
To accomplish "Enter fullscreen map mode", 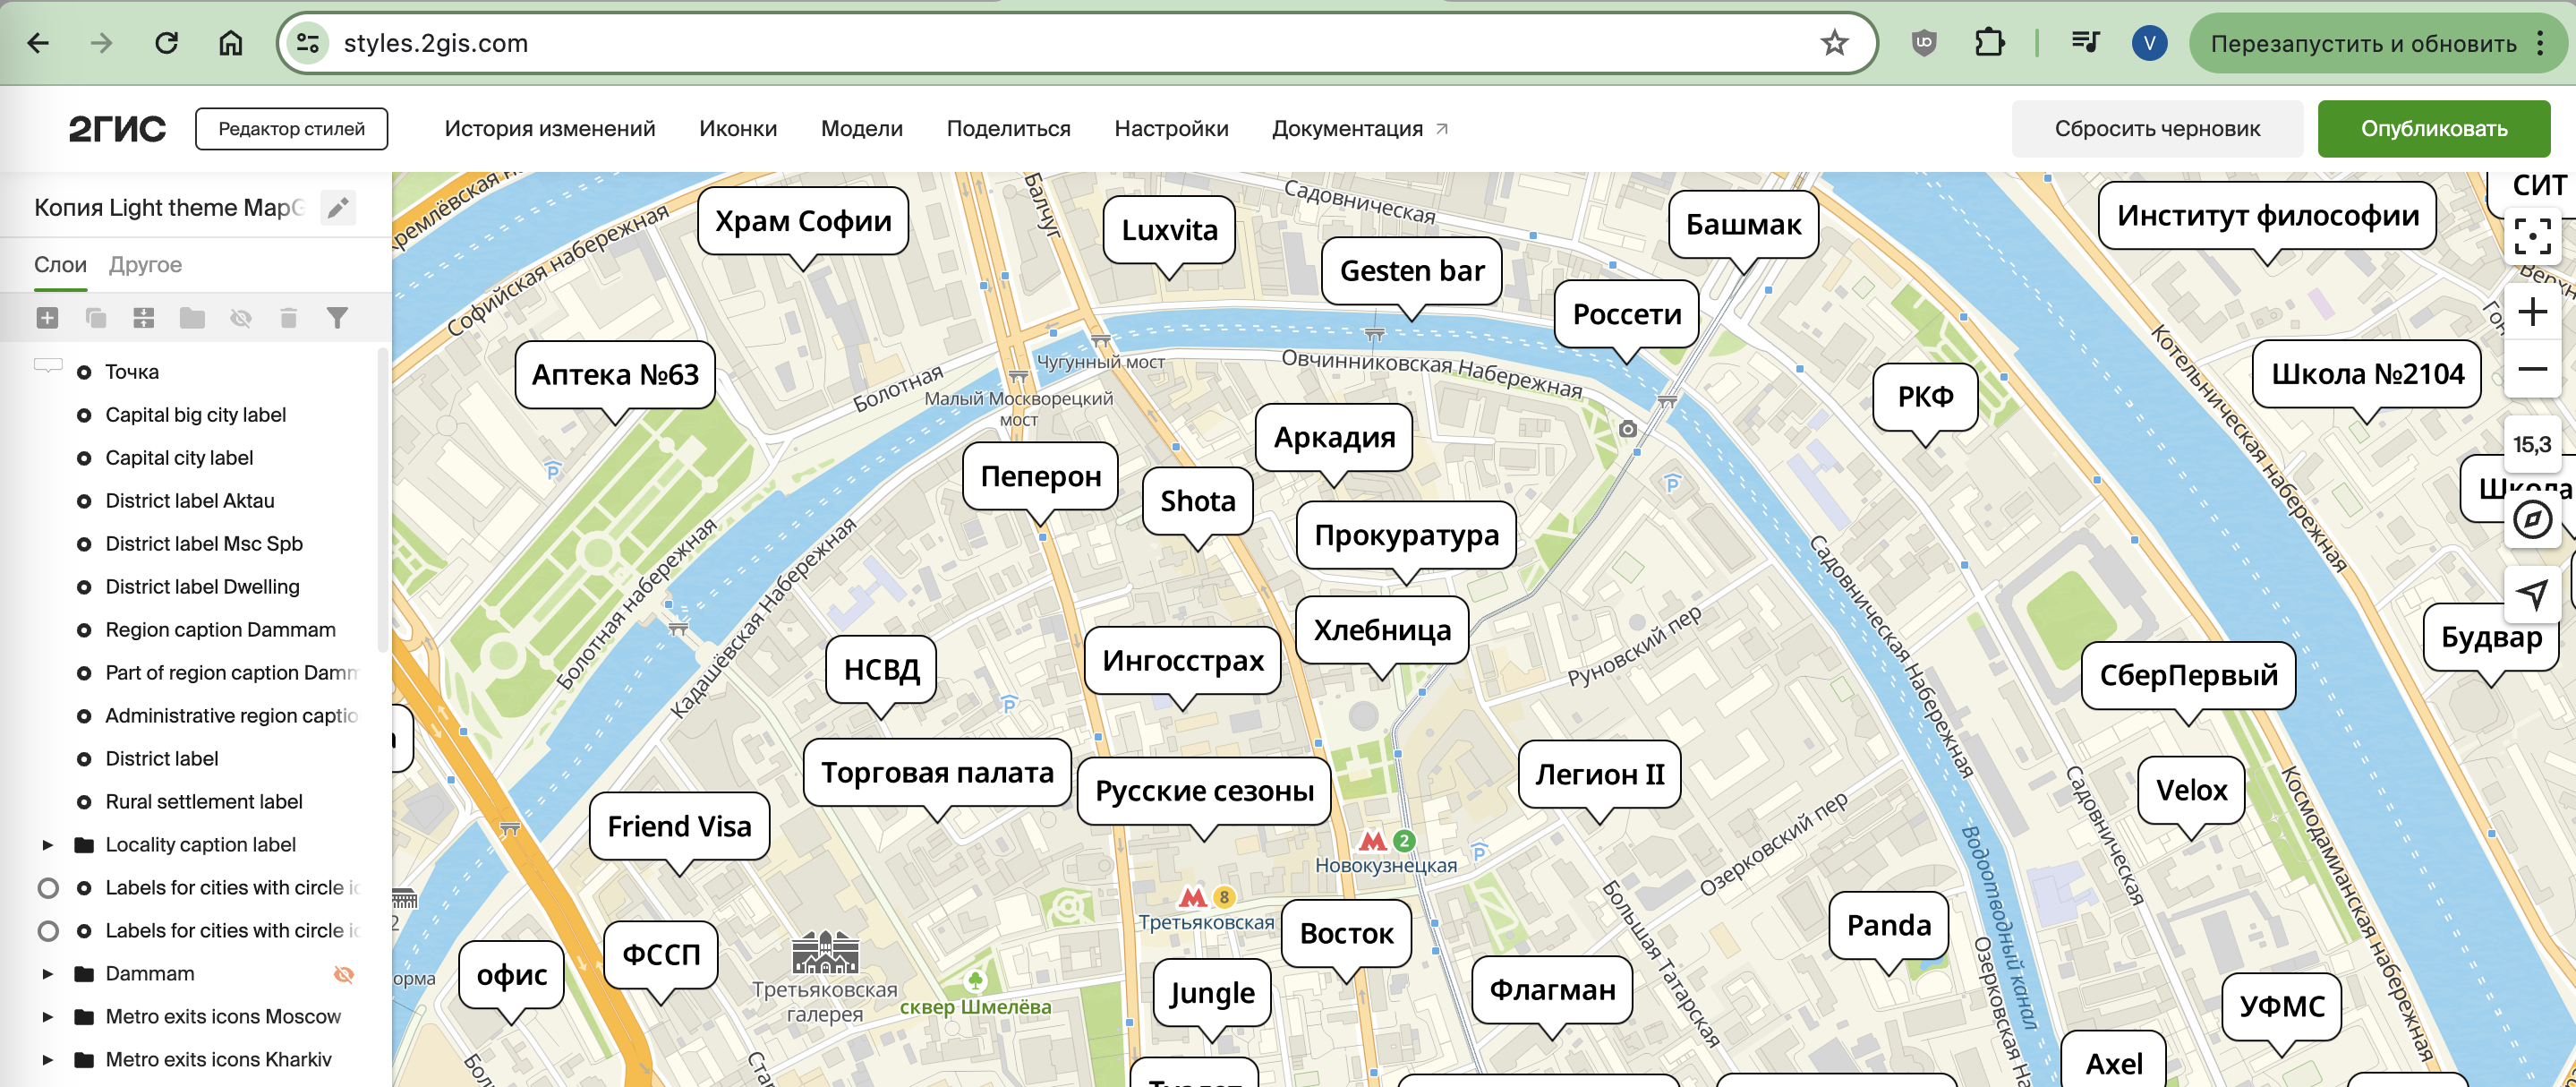I will 2531,237.
